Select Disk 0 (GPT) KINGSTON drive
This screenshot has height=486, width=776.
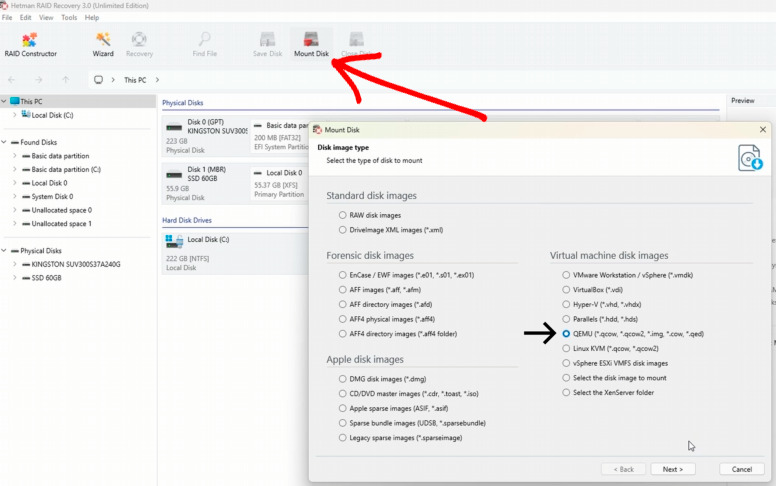tap(206, 136)
